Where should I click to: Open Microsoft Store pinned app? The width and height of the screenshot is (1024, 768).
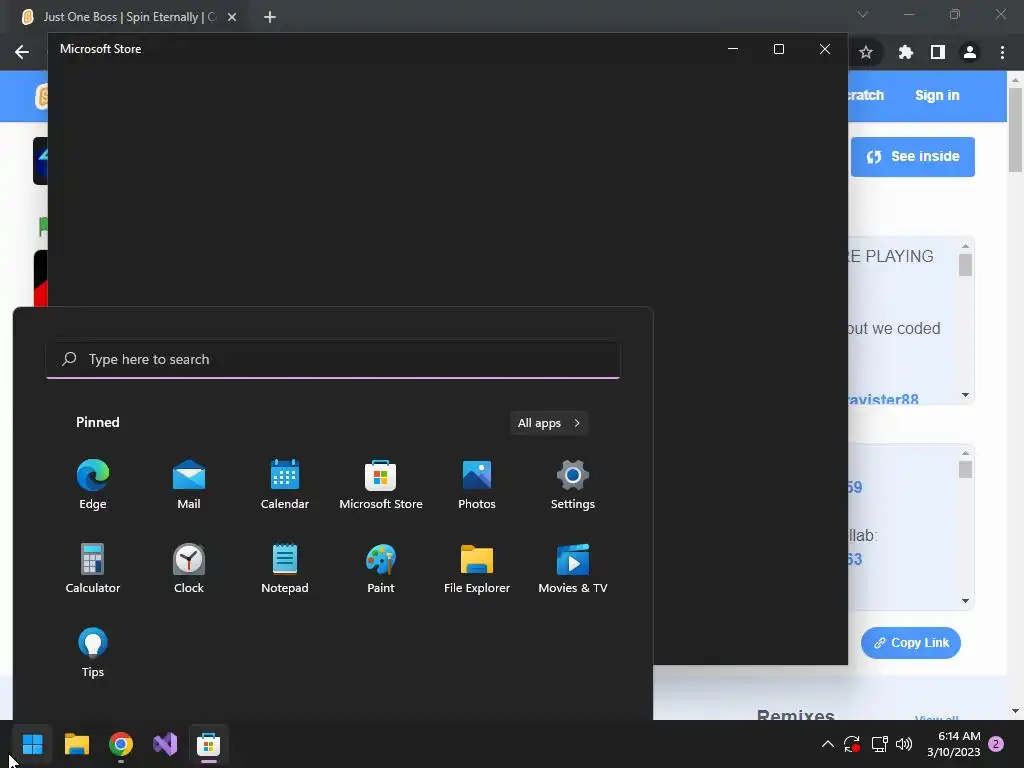tap(381, 485)
